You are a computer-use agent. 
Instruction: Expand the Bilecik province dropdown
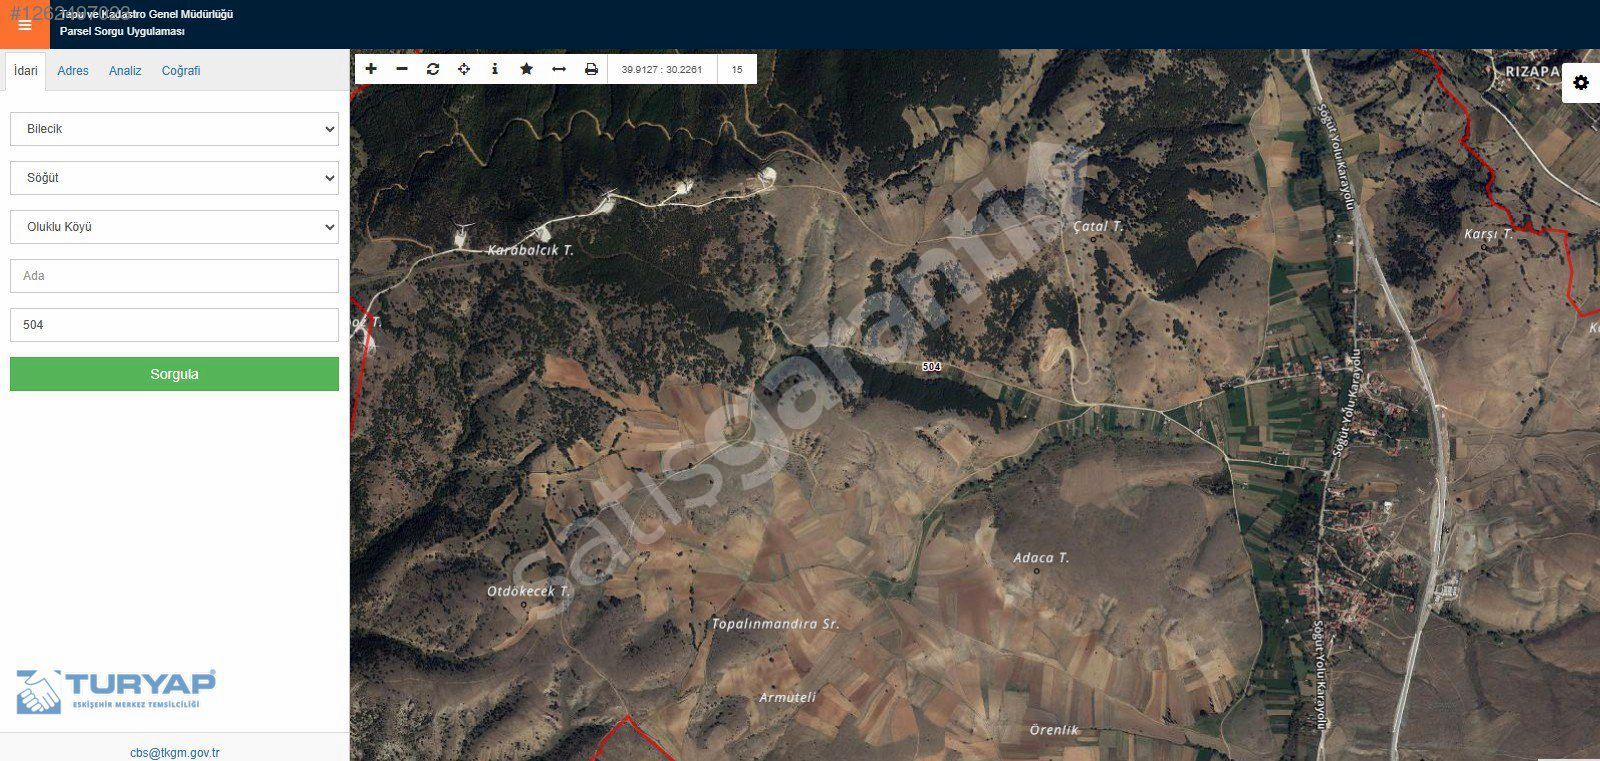pyautogui.click(x=174, y=129)
